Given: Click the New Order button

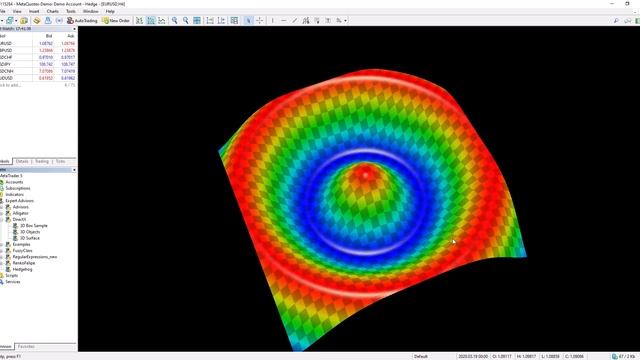Looking at the screenshot, I should (116, 20).
